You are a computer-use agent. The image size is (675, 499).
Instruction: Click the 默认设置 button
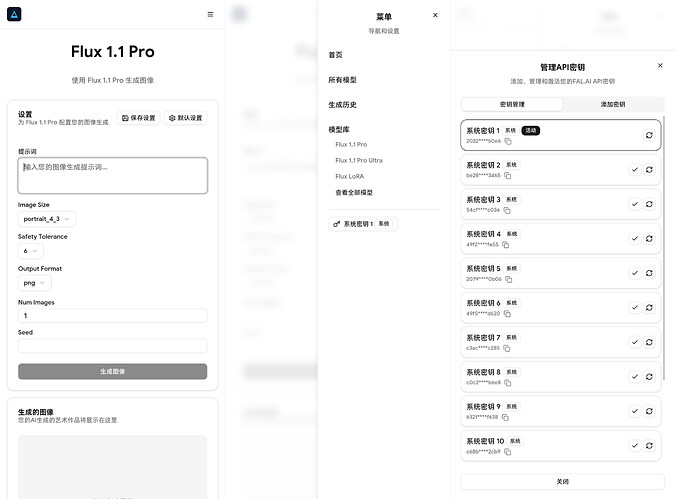pos(186,118)
